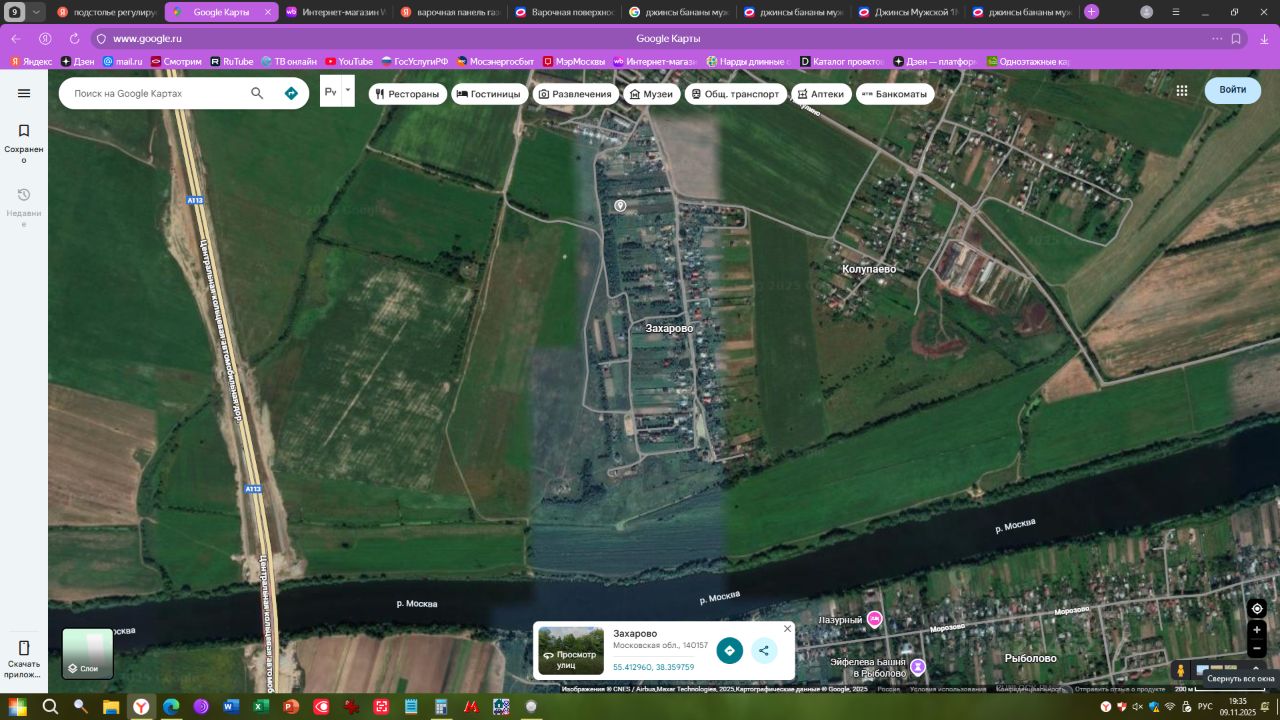Open Google apps grid icon

tap(1182, 90)
